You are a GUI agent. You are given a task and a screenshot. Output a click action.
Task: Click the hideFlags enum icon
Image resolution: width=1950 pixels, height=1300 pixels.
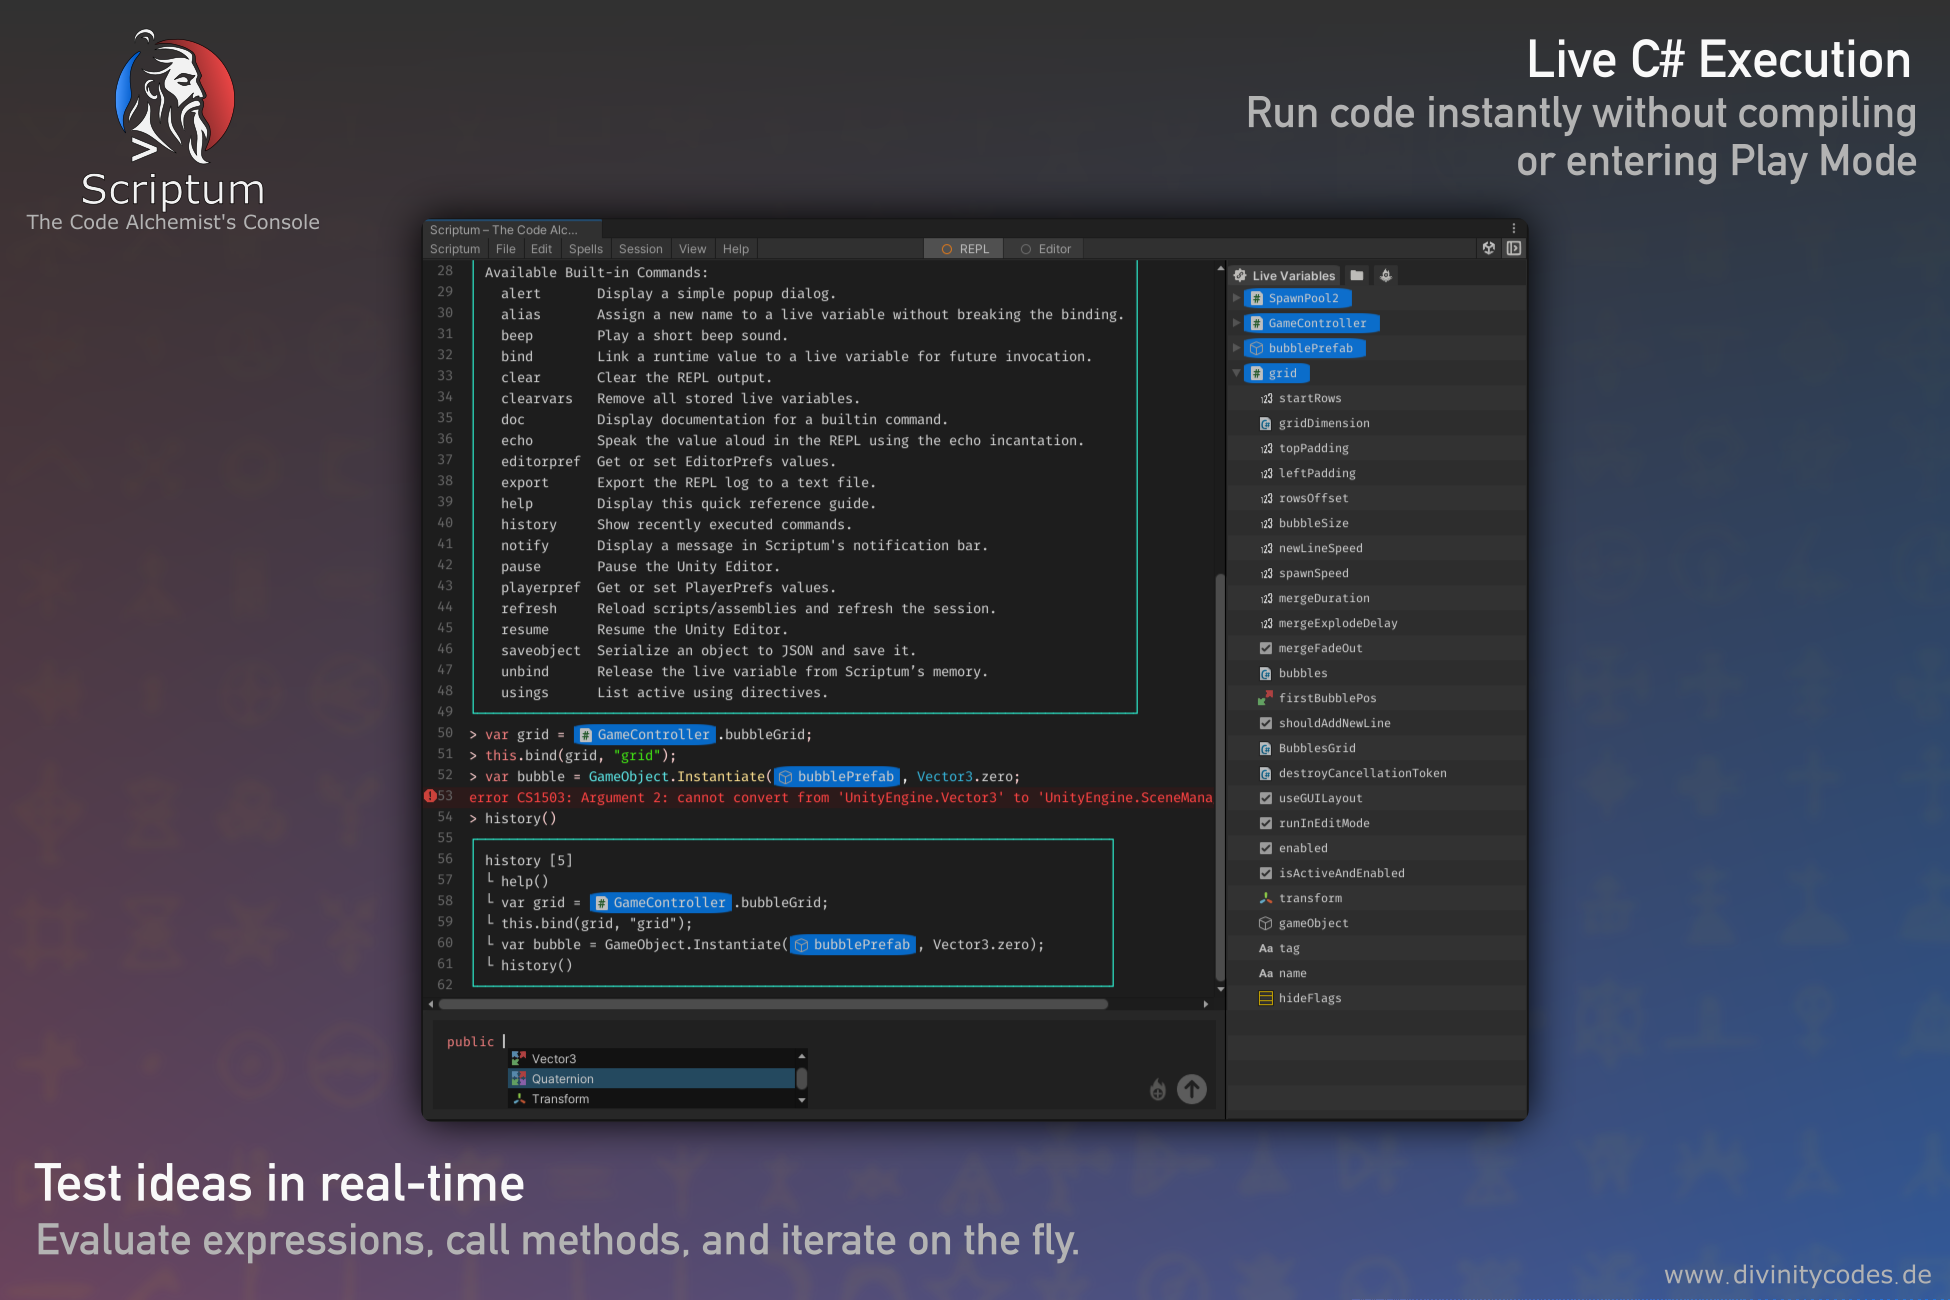tap(1266, 998)
